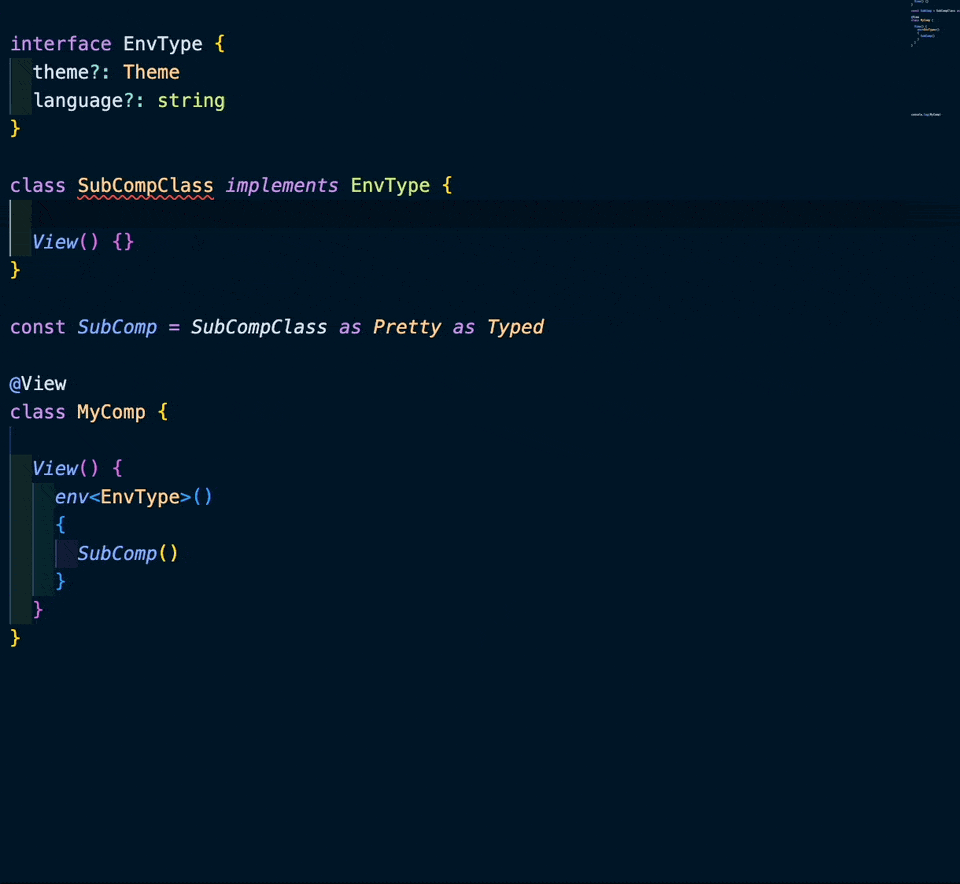Click the 'implements' keyword

[281, 186]
